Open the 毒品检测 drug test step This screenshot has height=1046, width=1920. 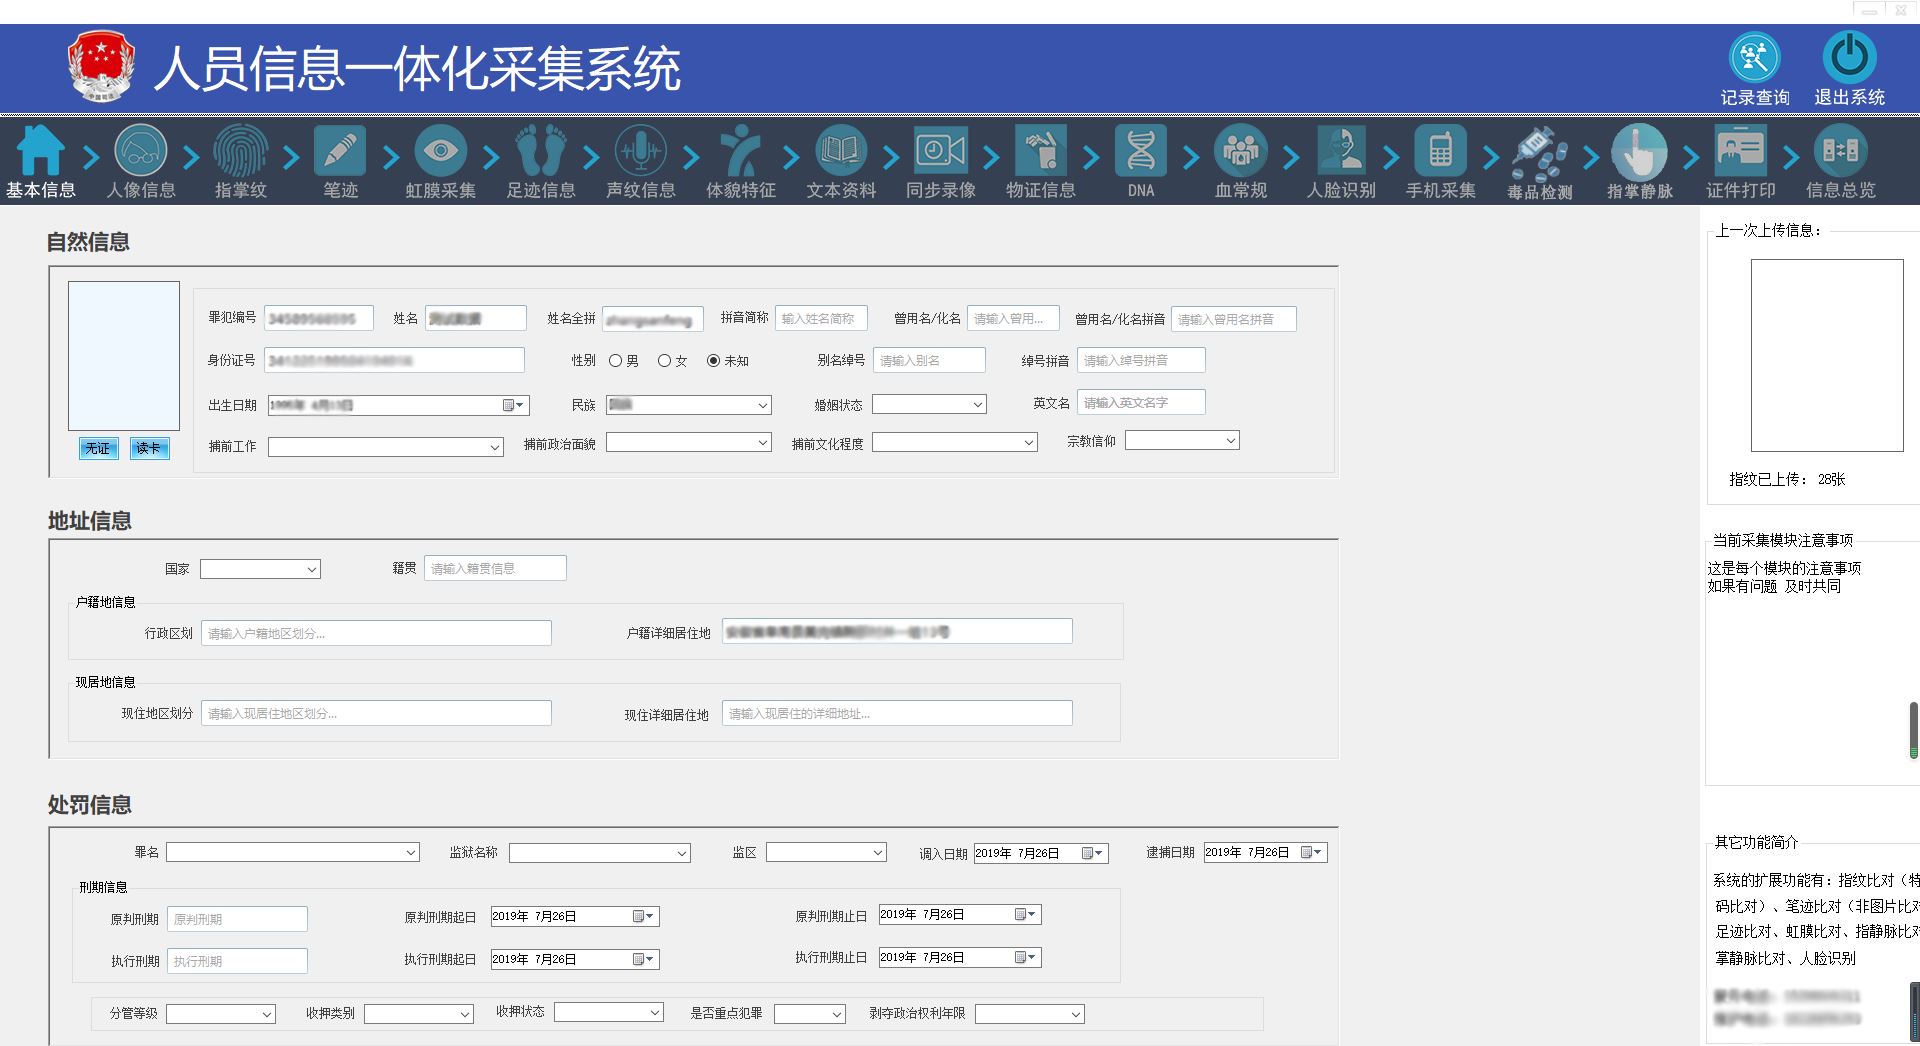pyautogui.click(x=1540, y=160)
